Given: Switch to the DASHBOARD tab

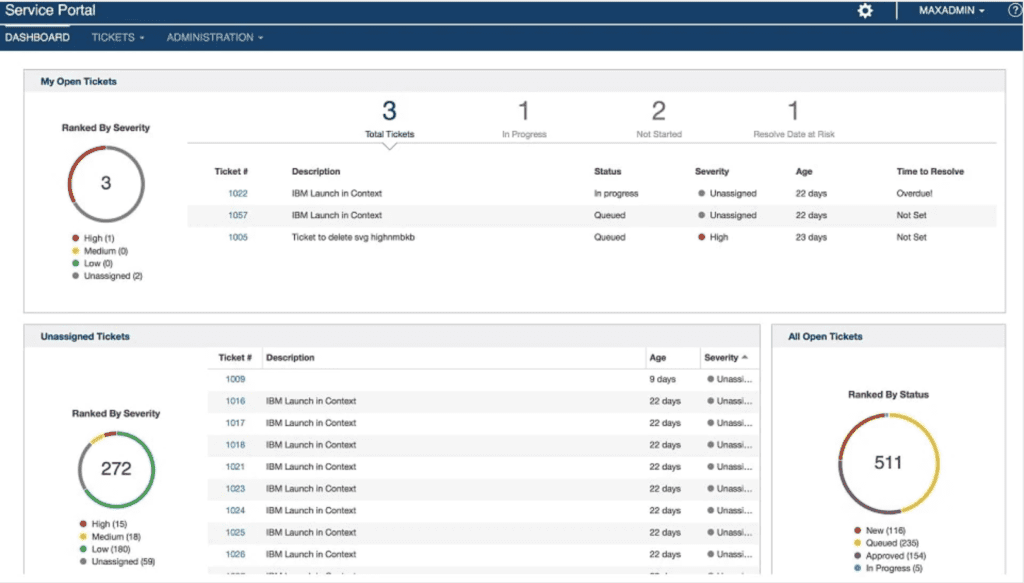Looking at the screenshot, I should tap(37, 36).
